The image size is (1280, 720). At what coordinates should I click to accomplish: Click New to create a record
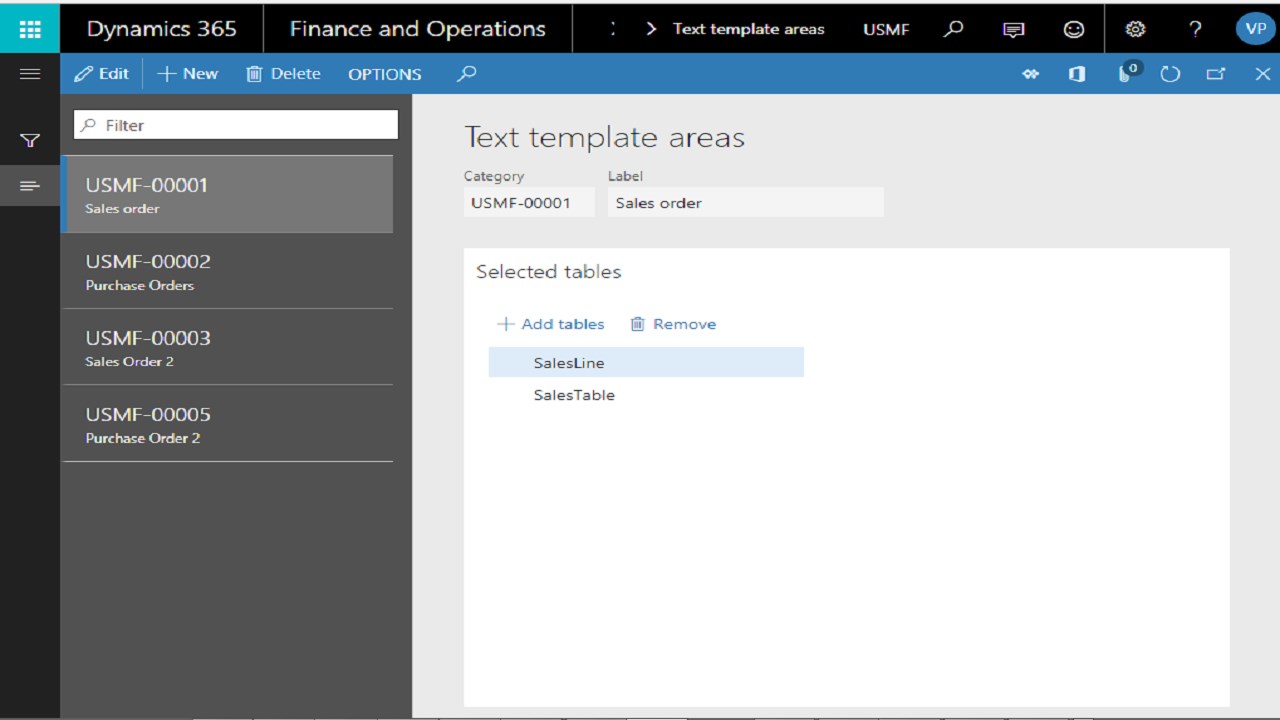188,74
